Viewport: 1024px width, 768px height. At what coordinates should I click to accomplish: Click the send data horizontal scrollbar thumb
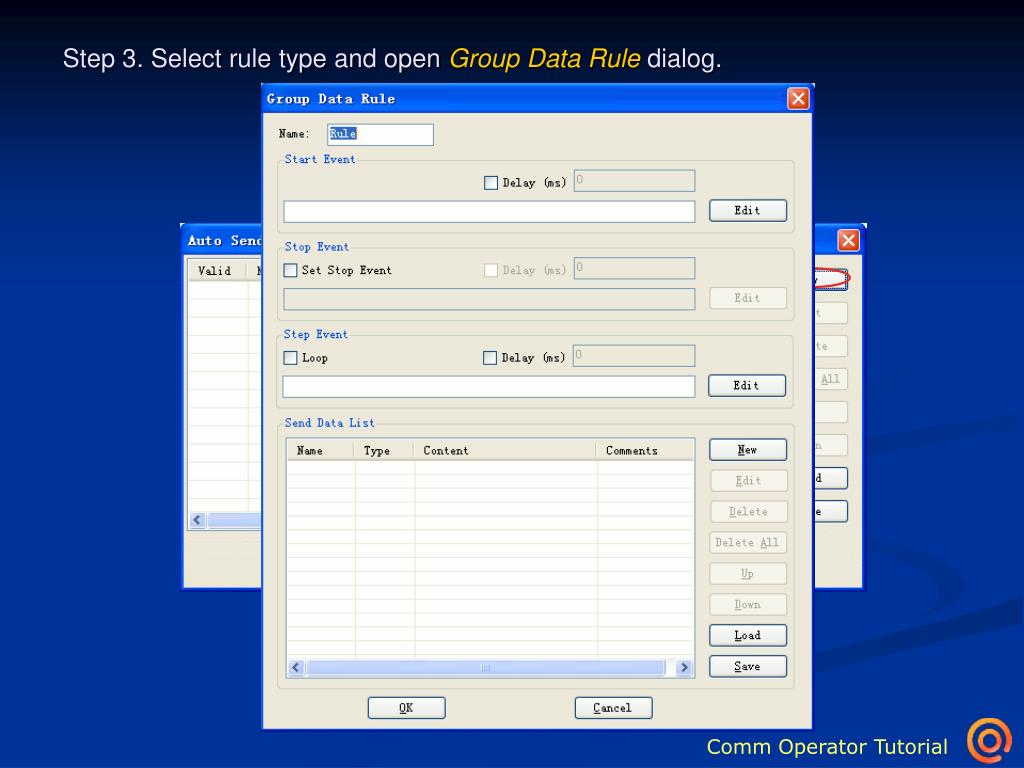[485, 667]
